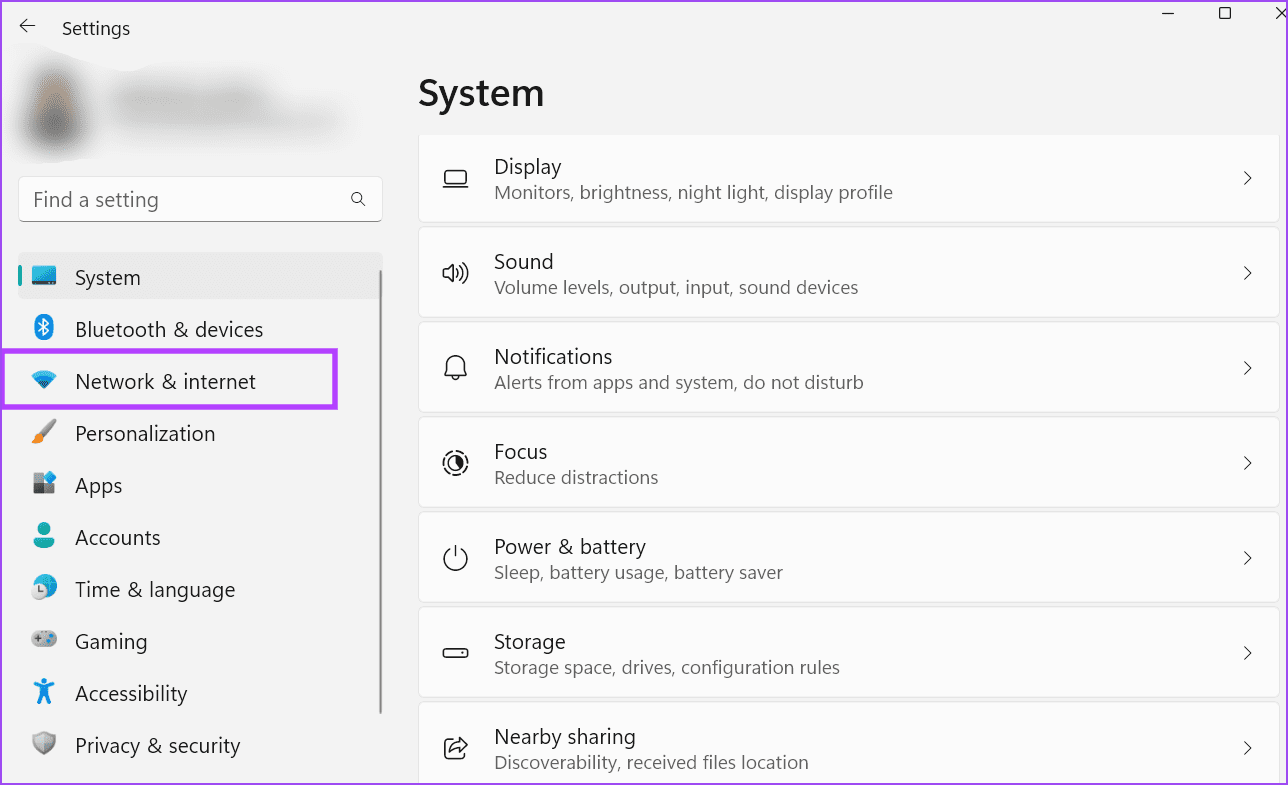Click the Focus circle icon
The height and width of the screenshot is (785, 1288).
pyautogui.click(x=455, y=463)
